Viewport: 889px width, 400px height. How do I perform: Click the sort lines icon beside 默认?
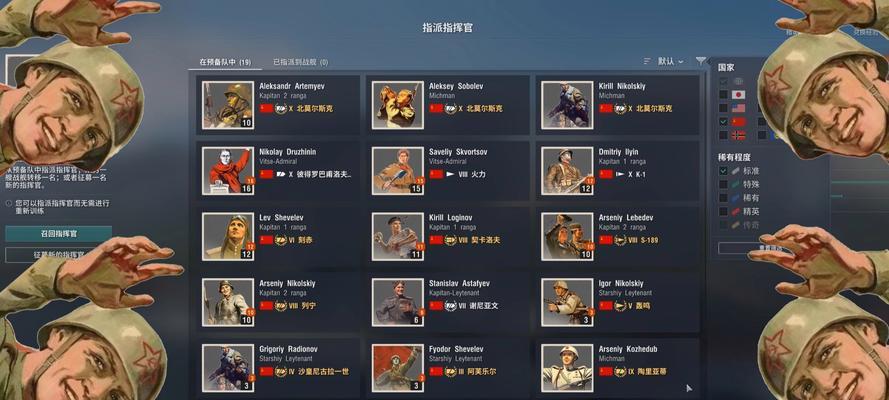click(x=647, y=61)
